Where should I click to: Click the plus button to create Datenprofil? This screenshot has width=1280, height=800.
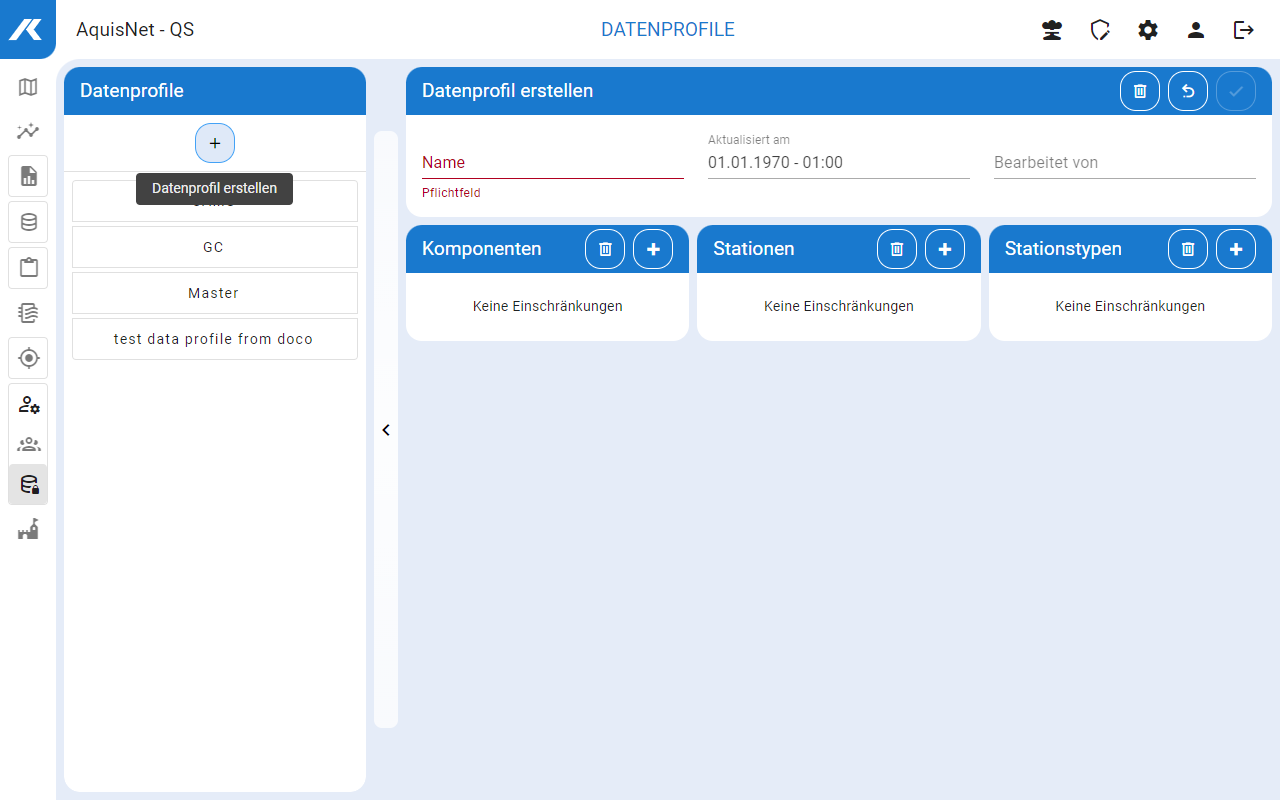coord(215,143)
